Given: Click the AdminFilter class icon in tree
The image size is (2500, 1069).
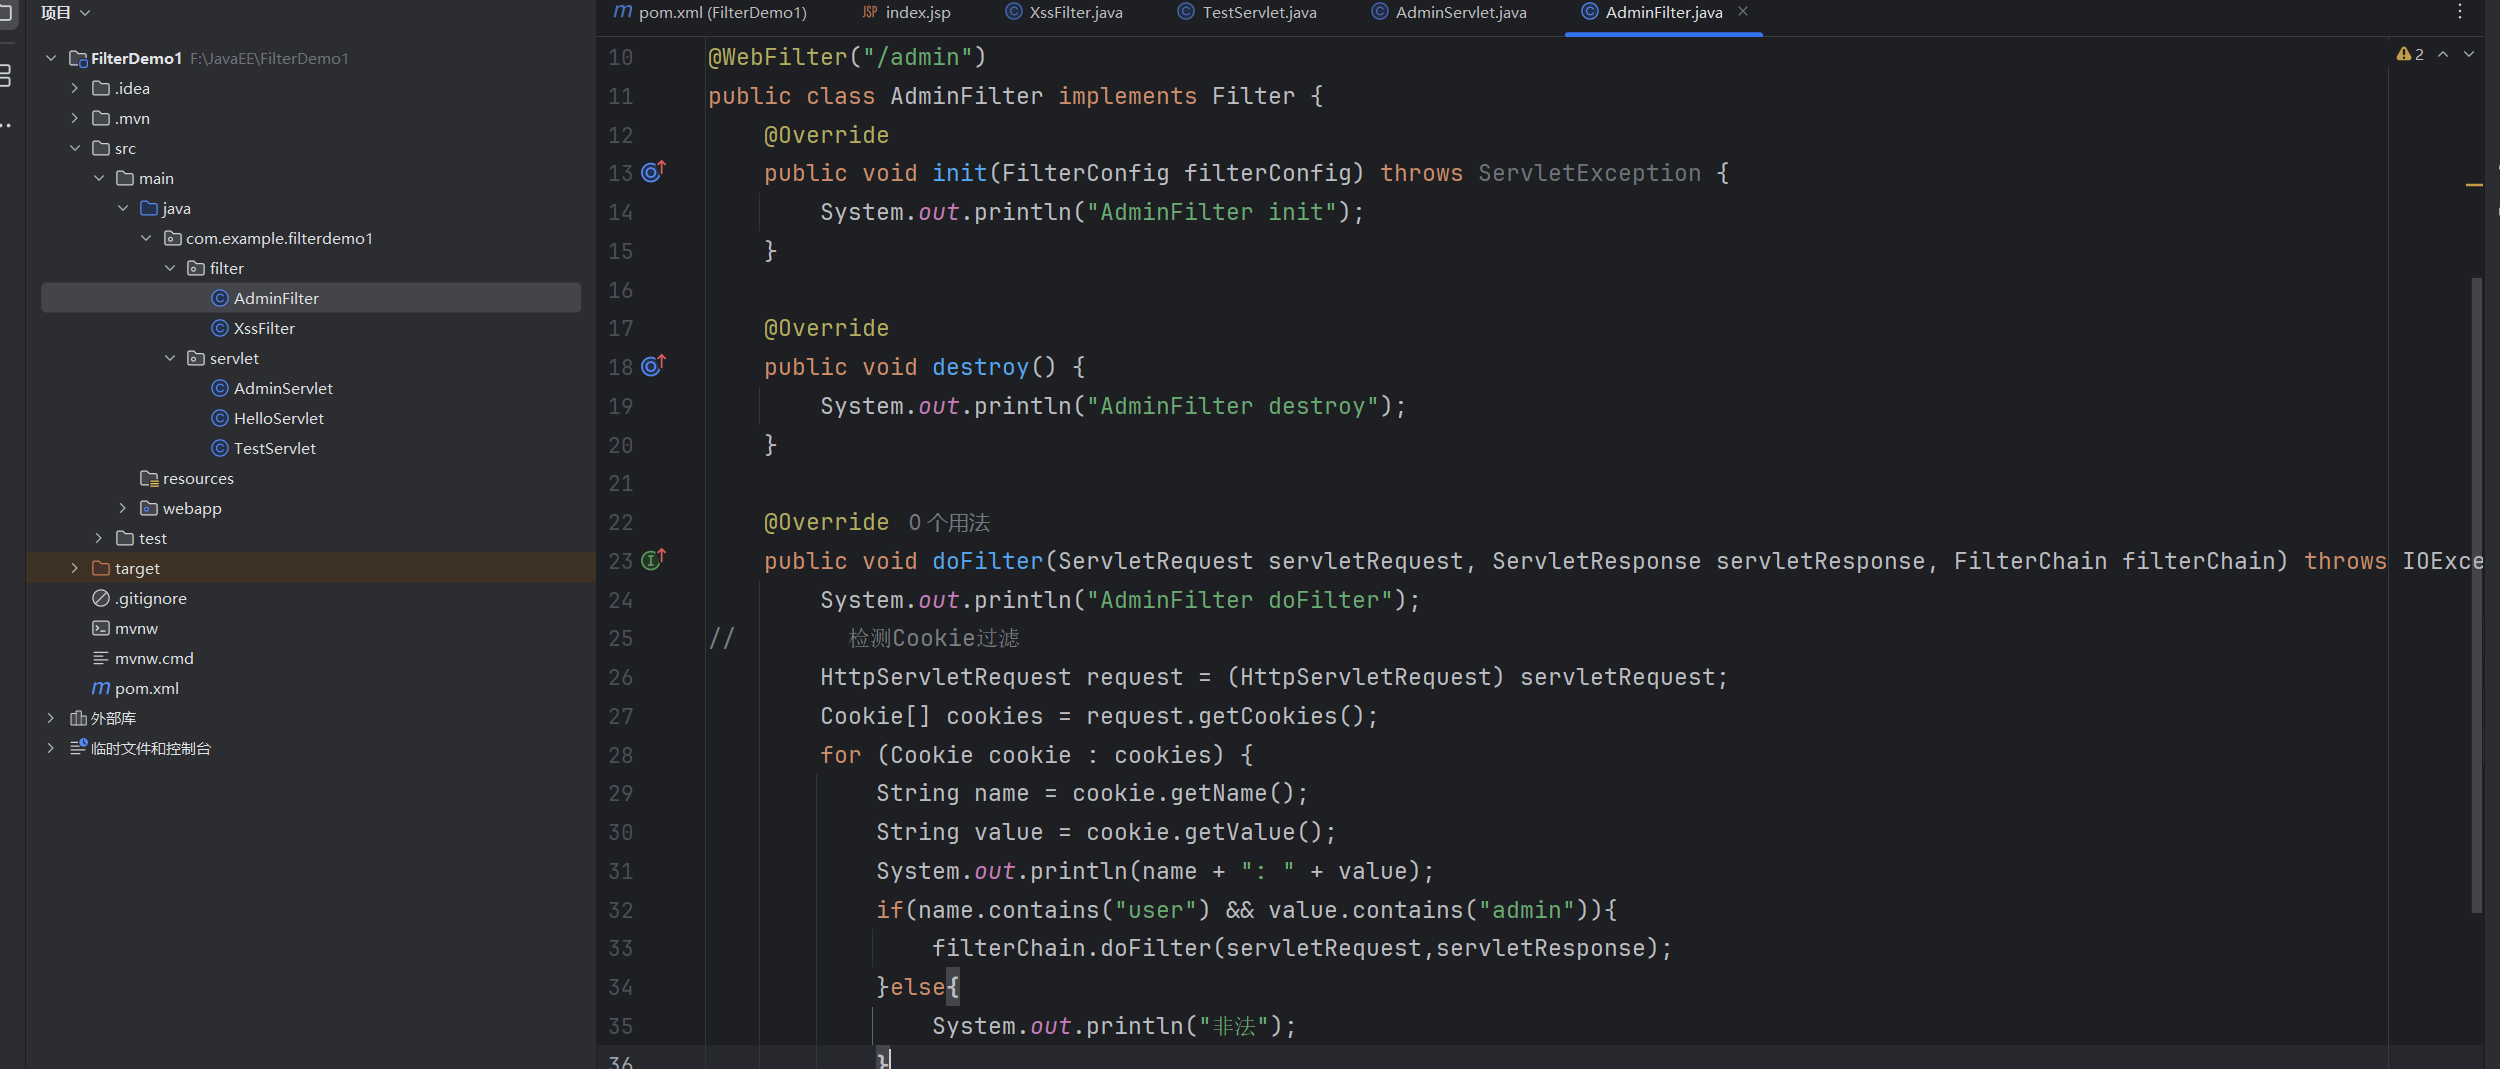Looking at the screenshot, I should (x=220, y=298).
